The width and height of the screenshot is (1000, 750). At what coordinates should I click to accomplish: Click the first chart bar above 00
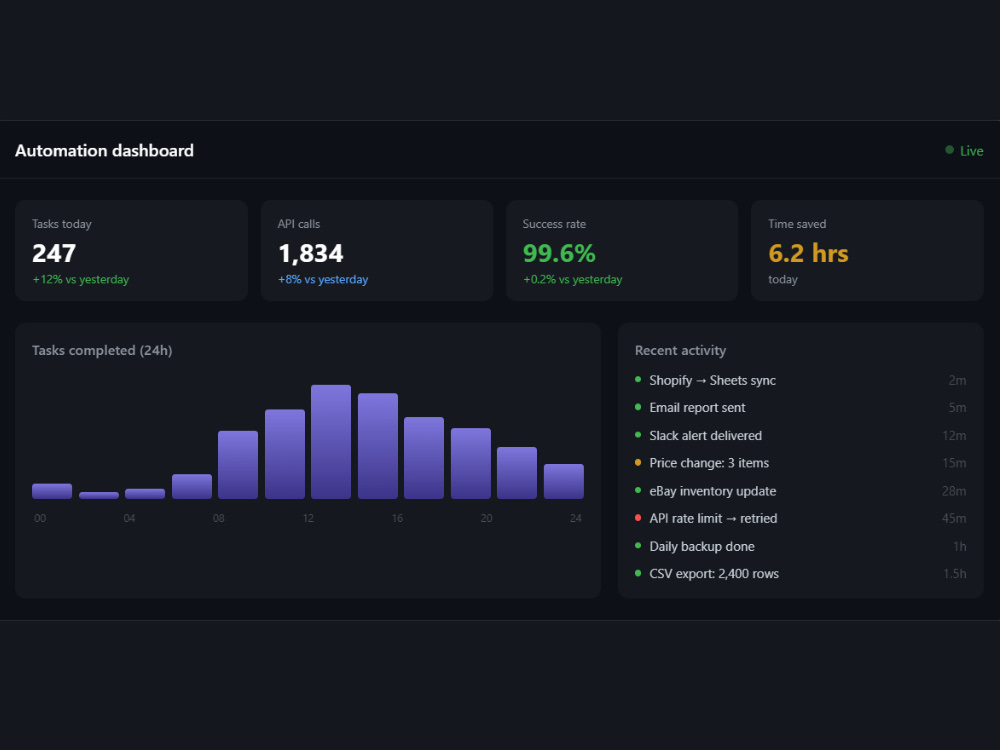click(52, 491)
